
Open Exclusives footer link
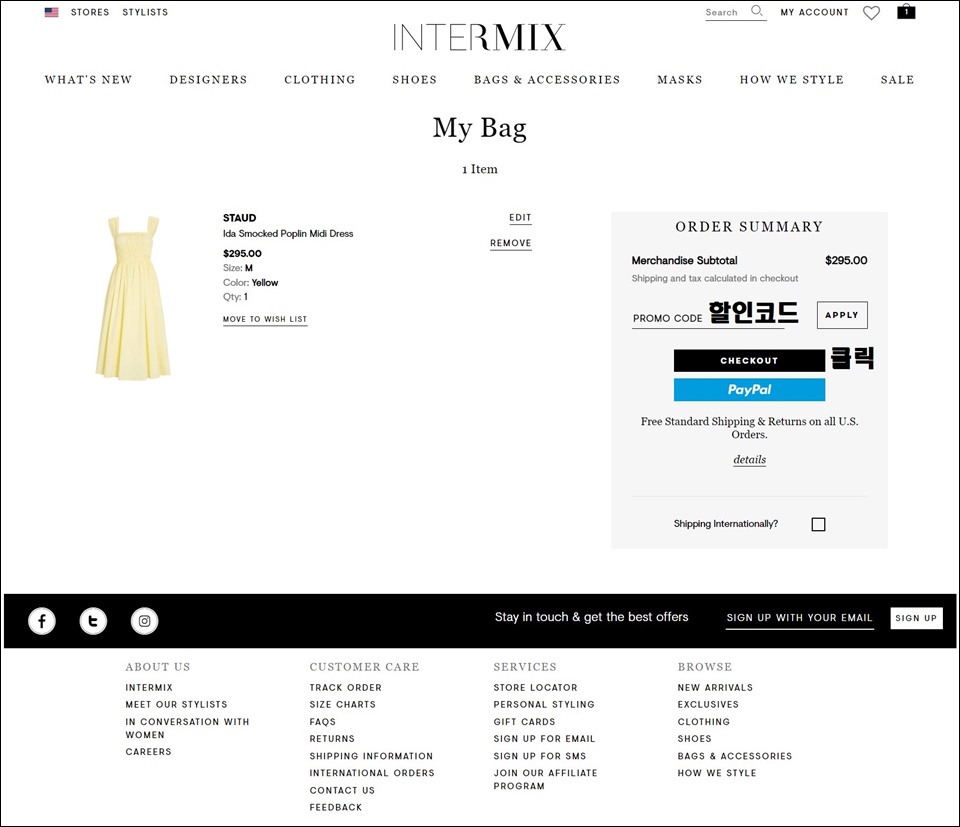pos(708,705)
